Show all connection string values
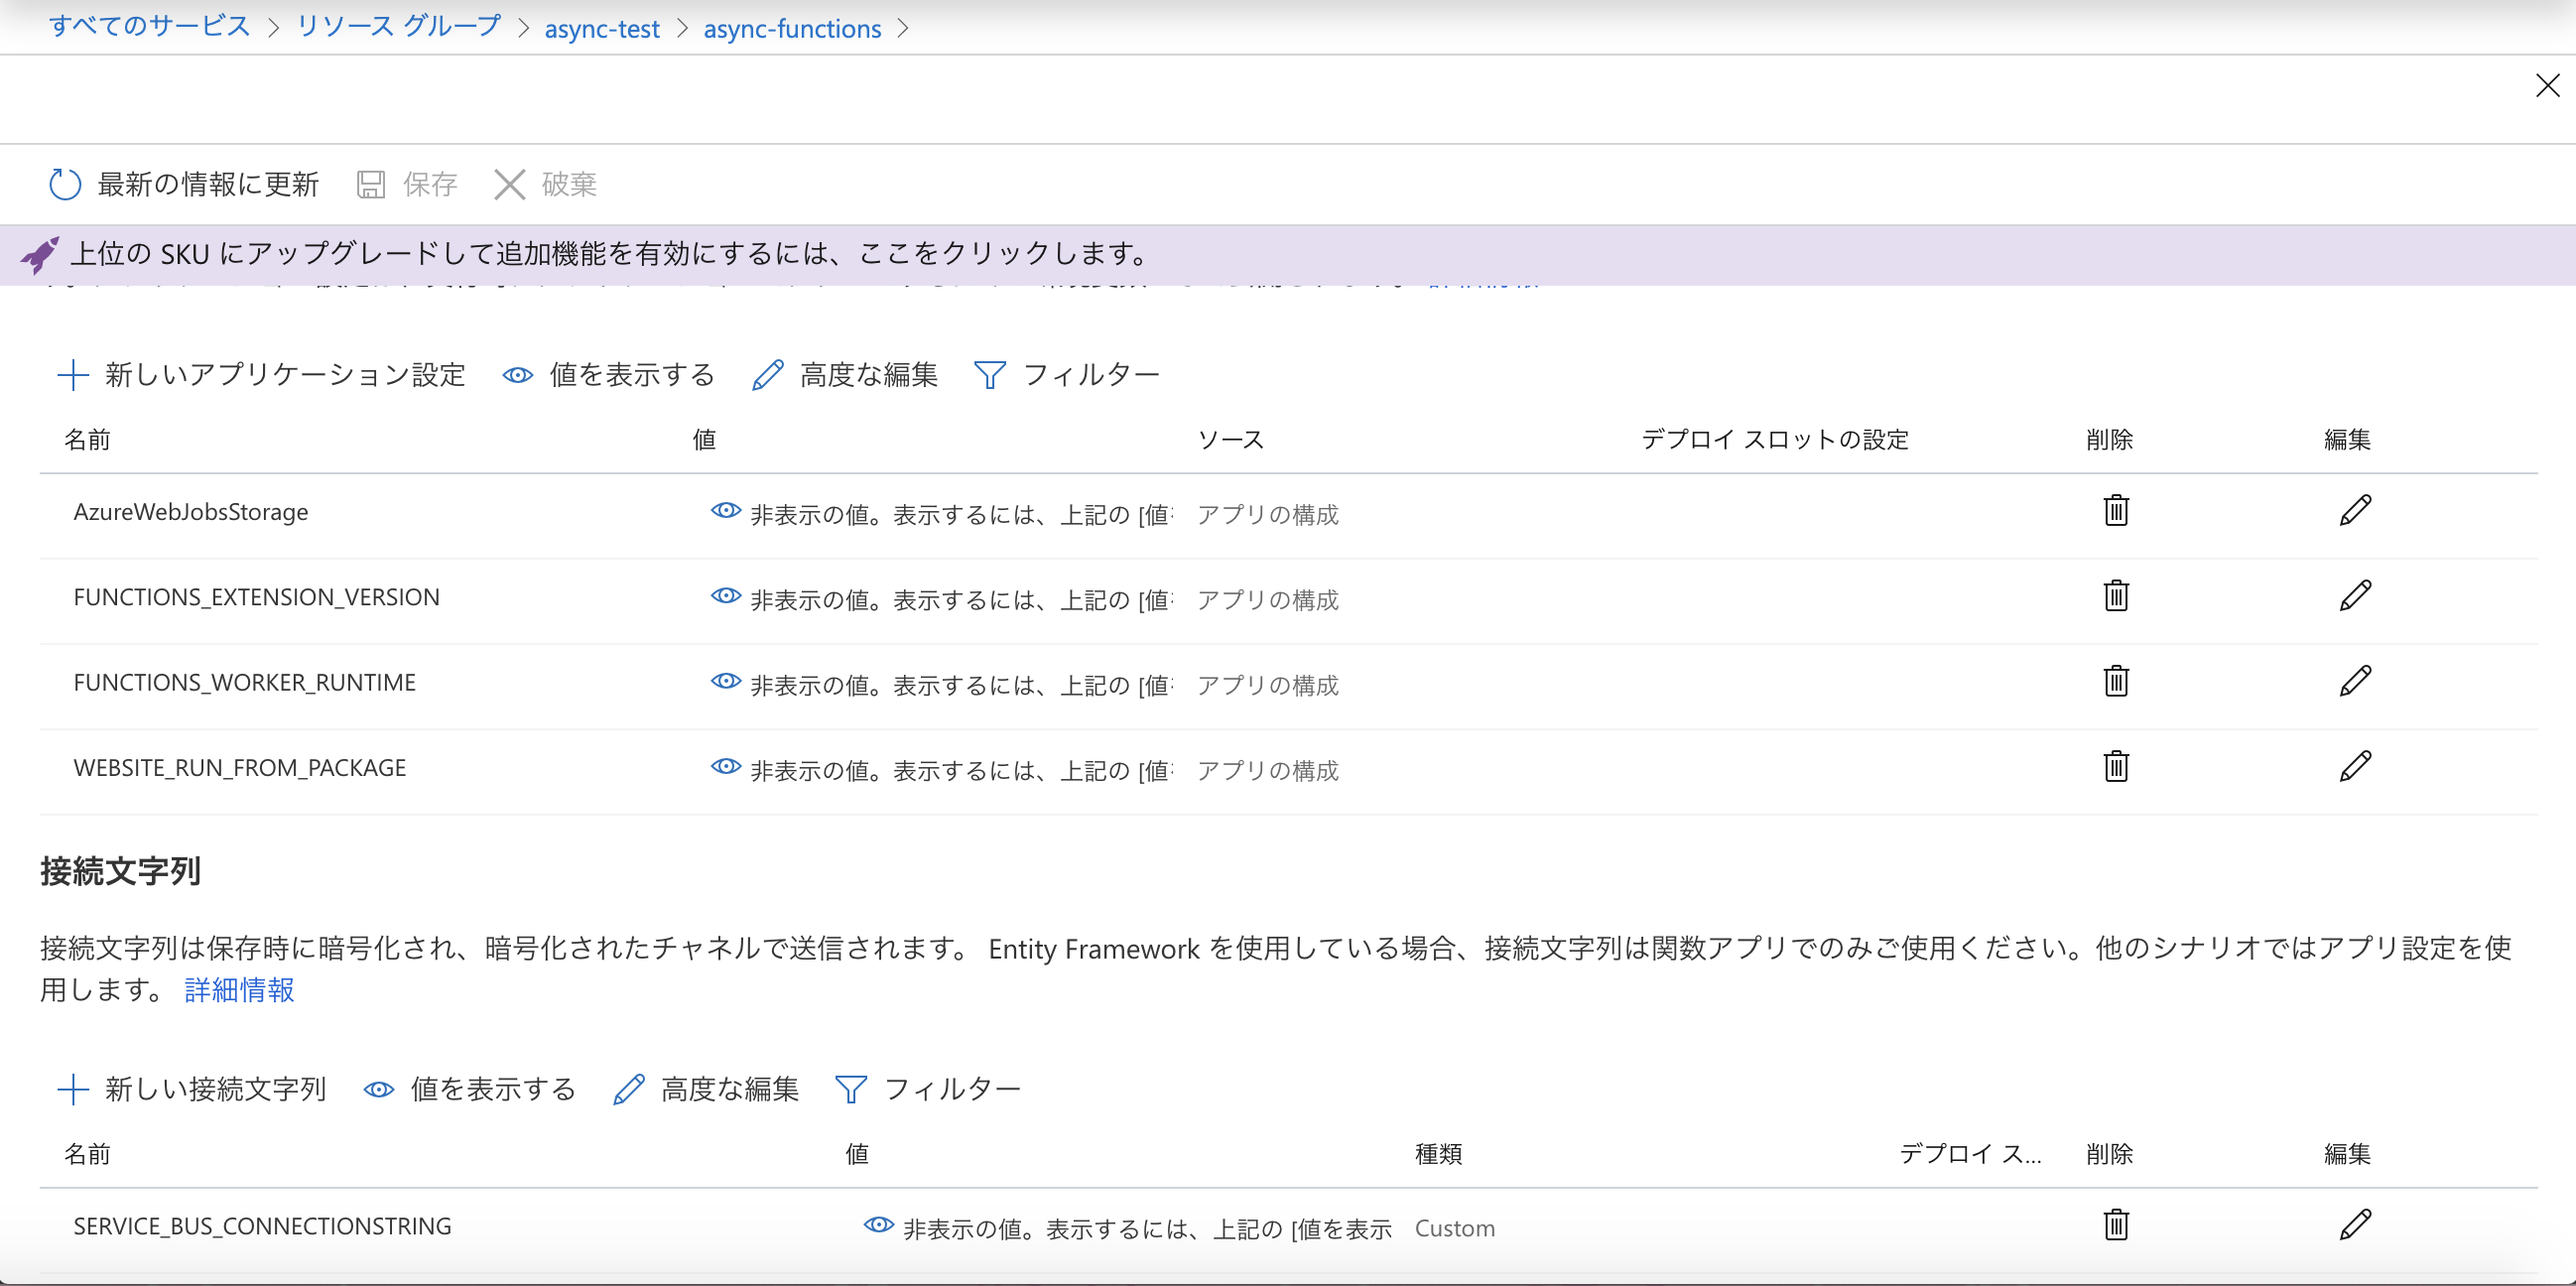This screenshot has width=2576, height=1286. [469, 1089]
